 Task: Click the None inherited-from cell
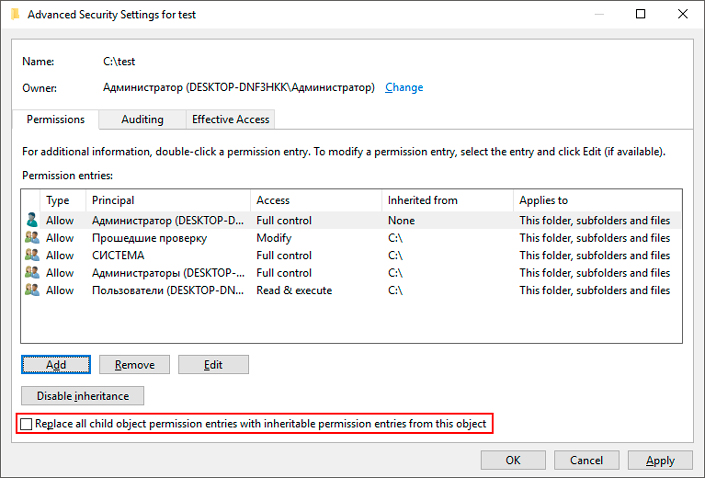pos(402,220)
